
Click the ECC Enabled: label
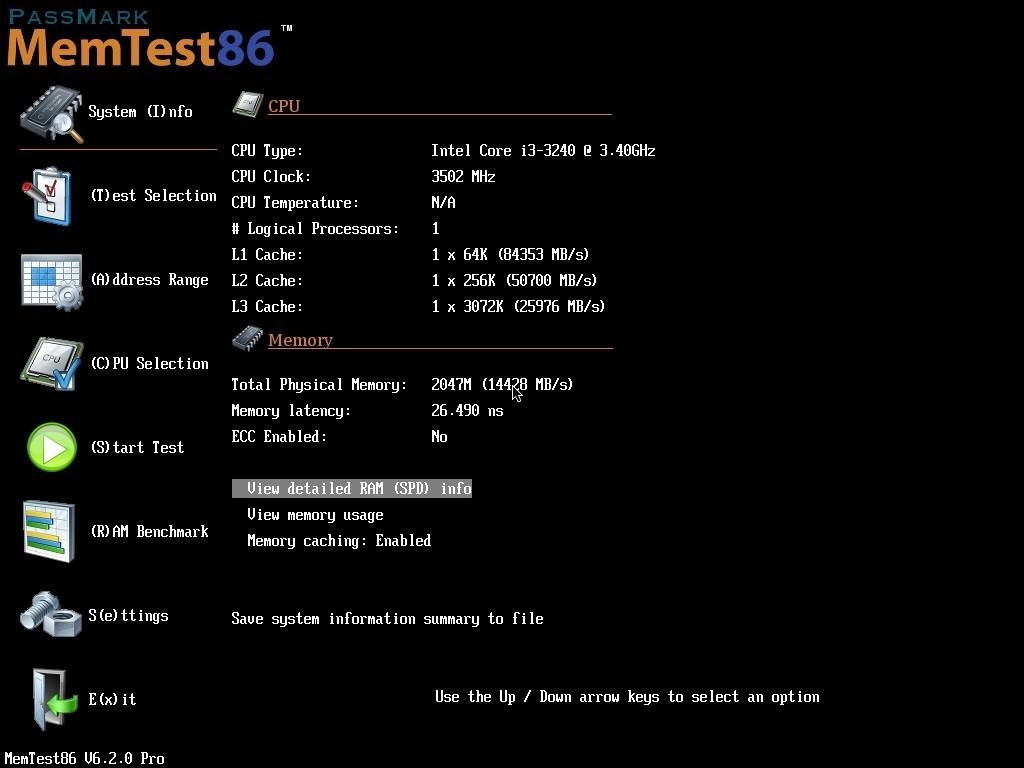point(279,436)
